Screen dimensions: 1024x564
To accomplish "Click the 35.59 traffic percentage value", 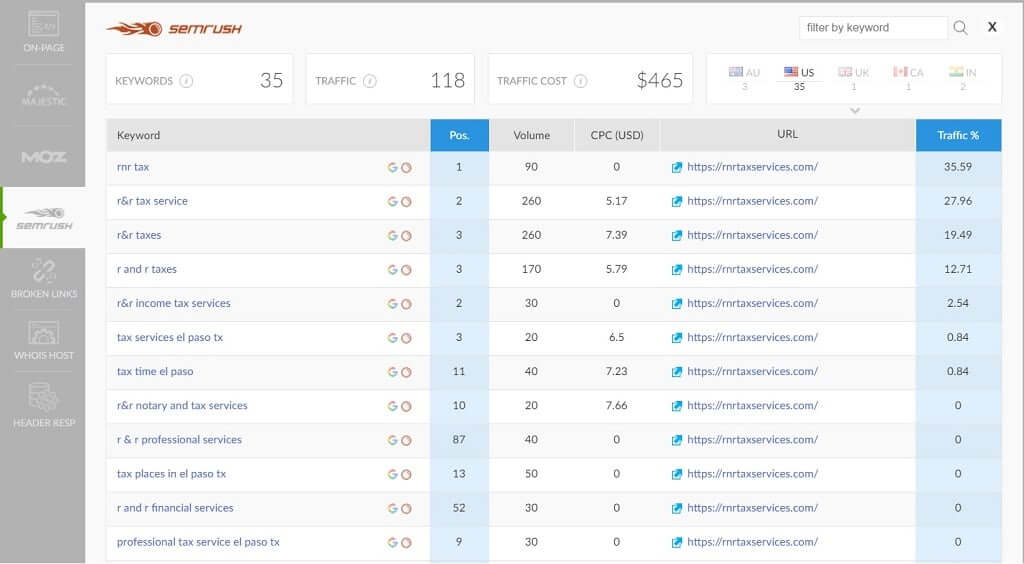I will coord(958,167).
